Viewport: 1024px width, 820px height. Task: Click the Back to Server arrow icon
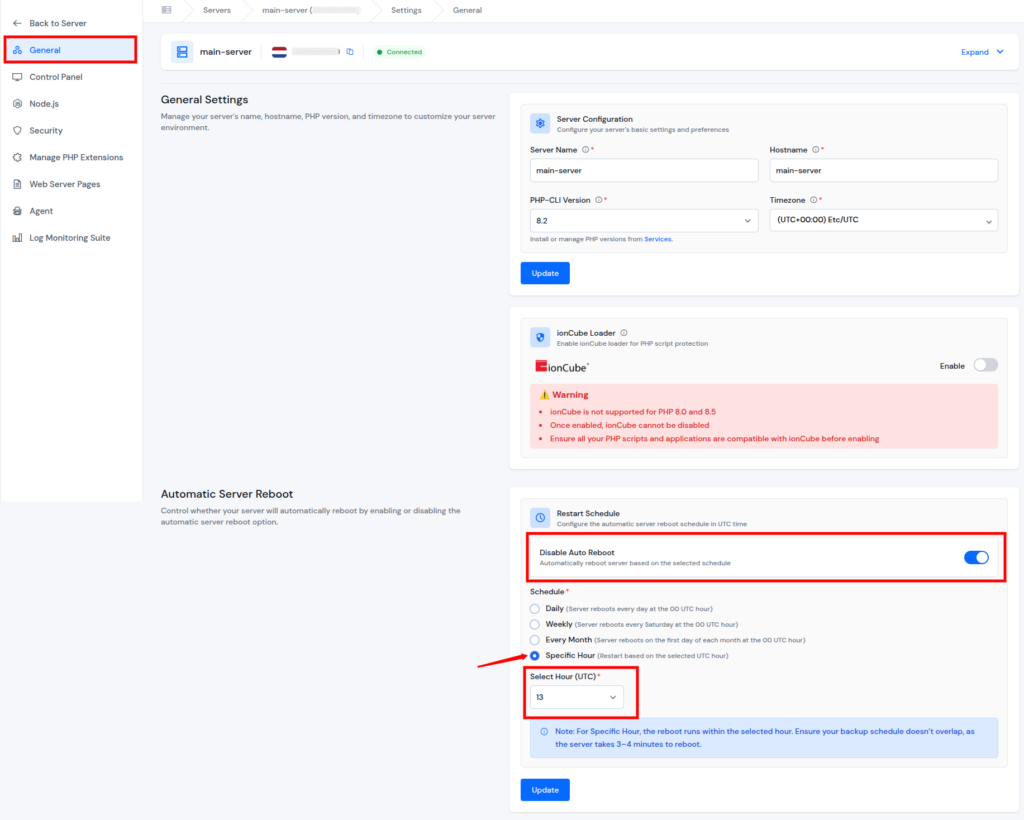tap(17, 23)
